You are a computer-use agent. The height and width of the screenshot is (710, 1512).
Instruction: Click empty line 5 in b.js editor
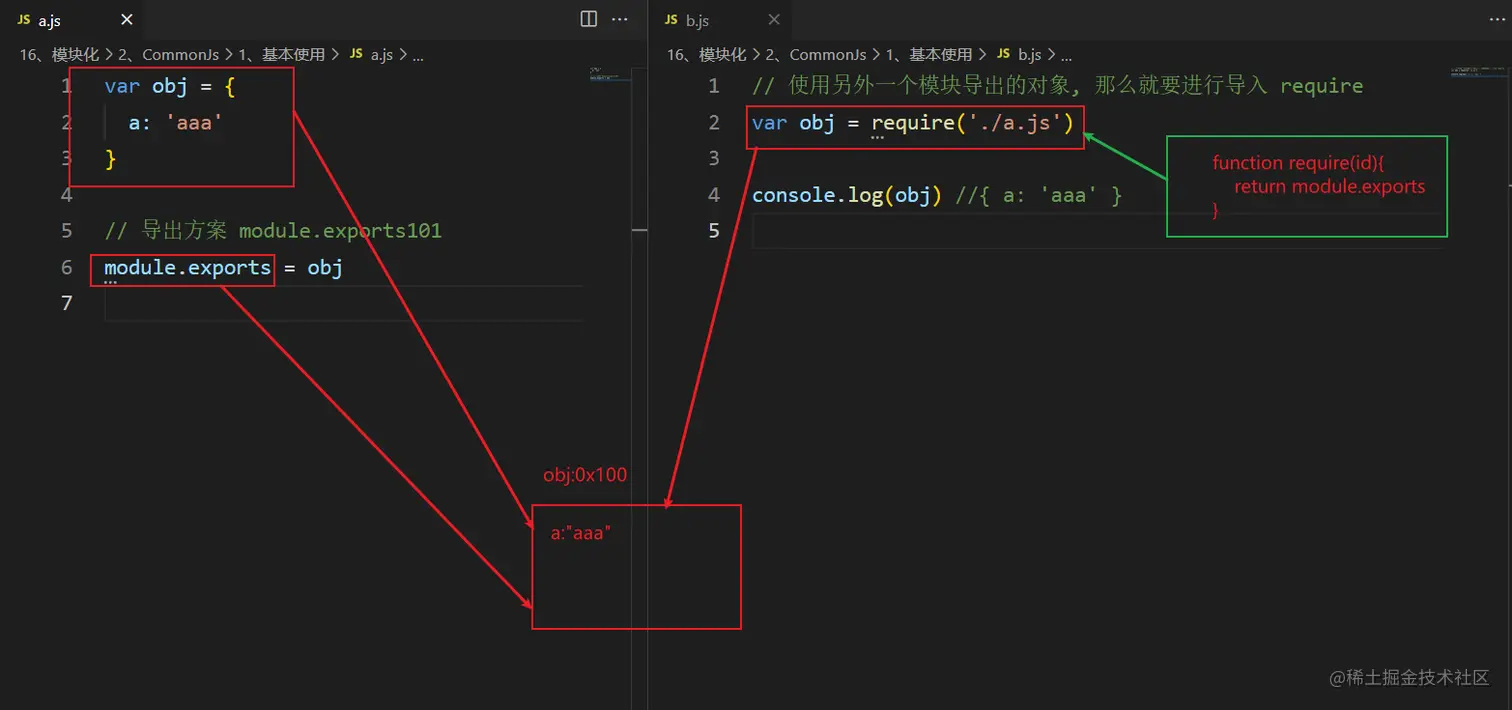1097,231
